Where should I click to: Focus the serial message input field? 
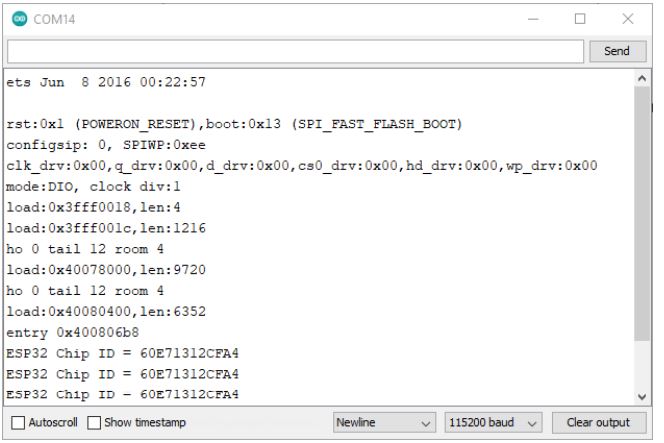click(x=294, y=50)
